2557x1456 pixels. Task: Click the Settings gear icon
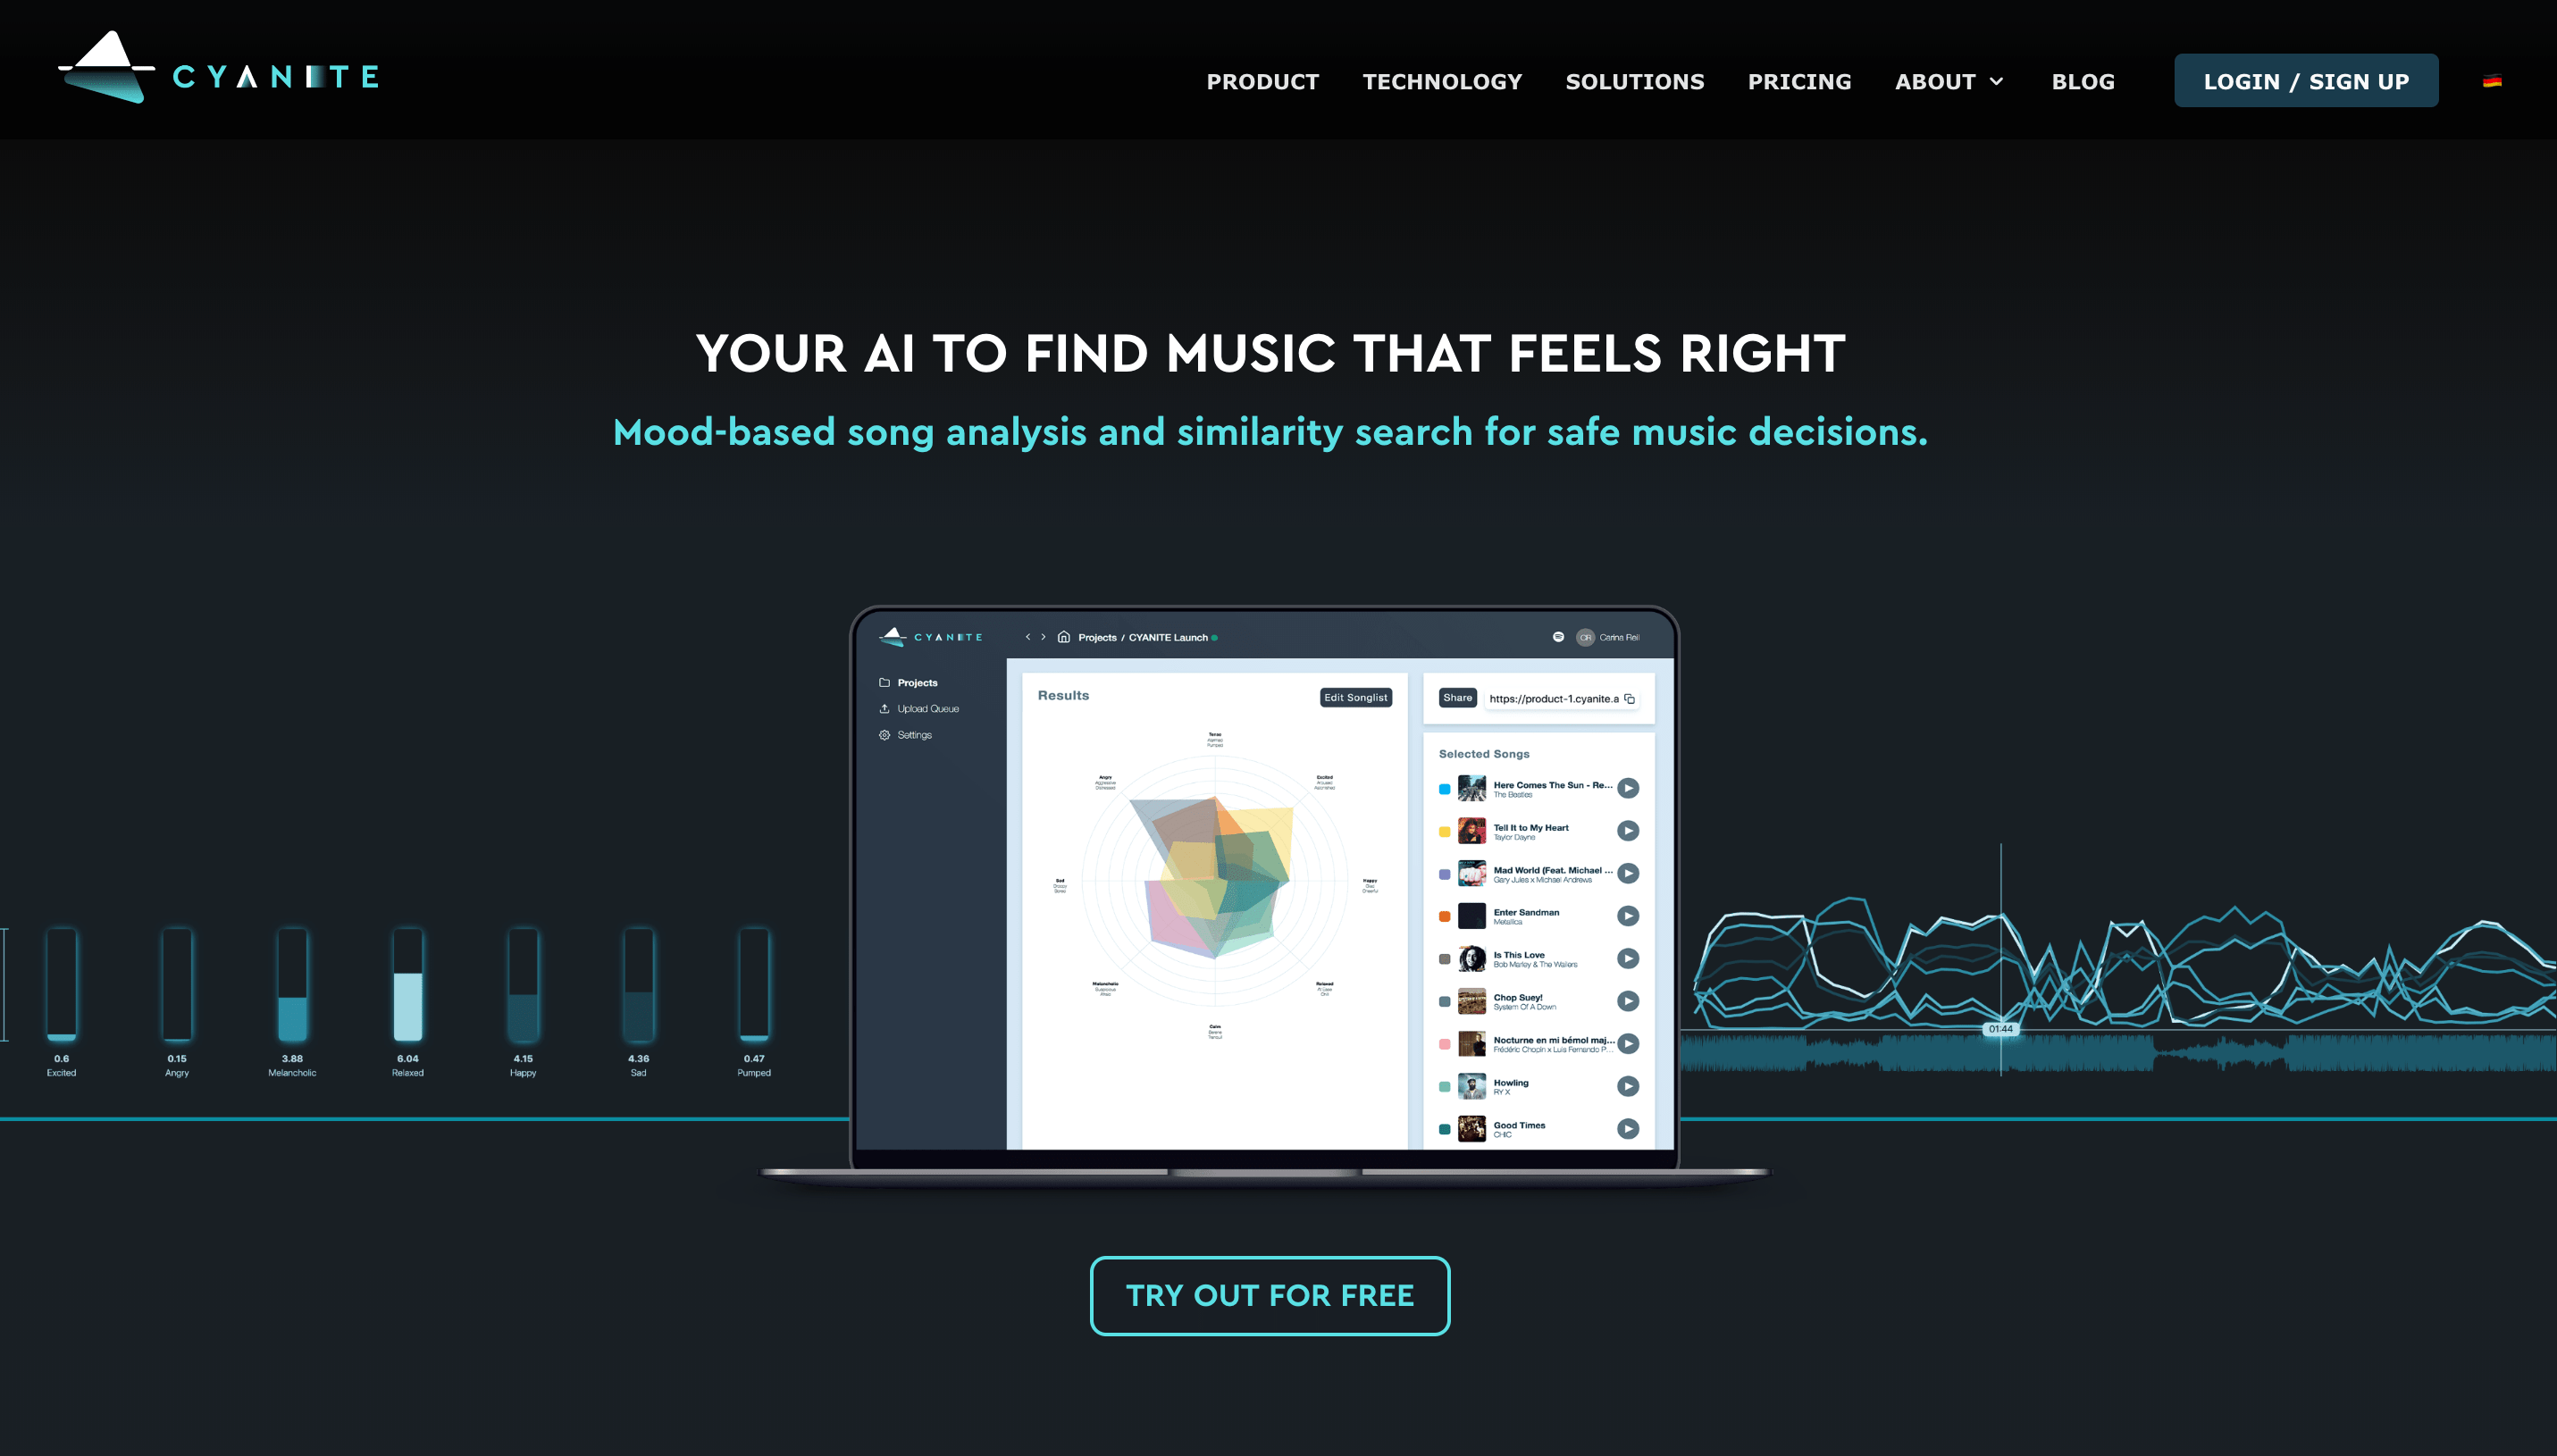(x=885, y=734)
